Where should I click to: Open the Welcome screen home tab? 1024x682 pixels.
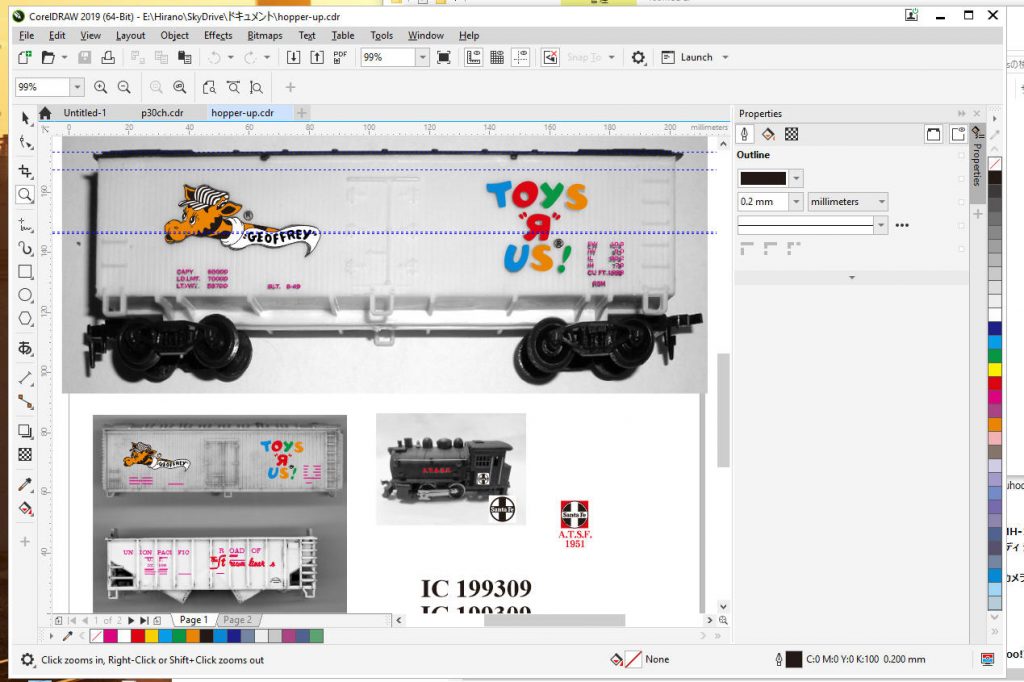tap(45, 113)
